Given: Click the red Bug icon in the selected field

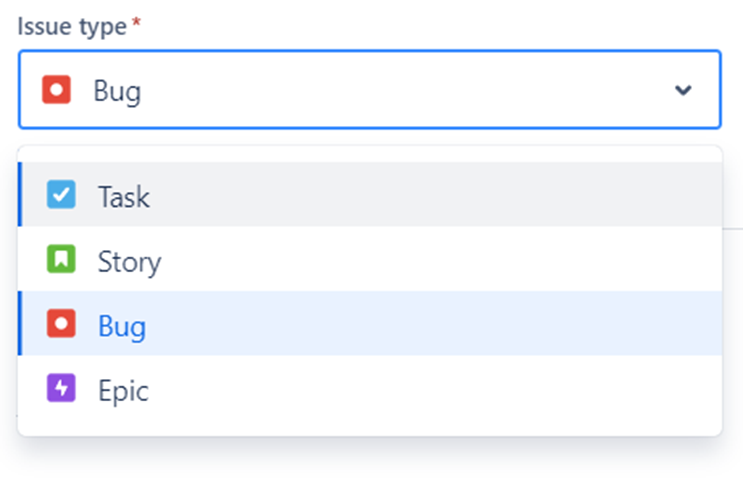Looking at the screenshot, I should pos(56,90).
